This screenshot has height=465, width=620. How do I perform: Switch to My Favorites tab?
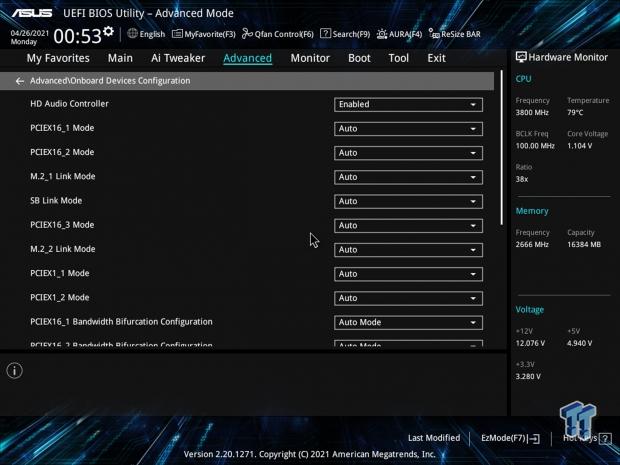(x=58, y=58)
